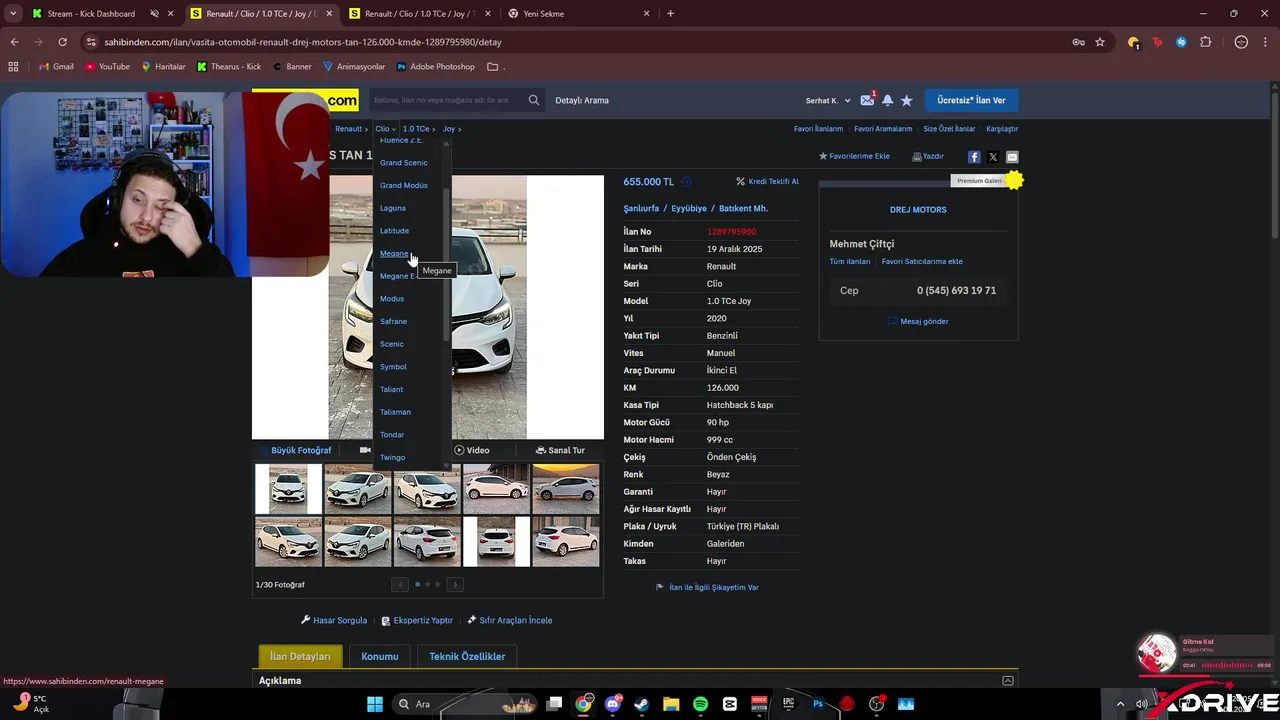The image size is (1280, 720).
Task: Select Symbol from the model list
Action: click(x=393, y=367)
